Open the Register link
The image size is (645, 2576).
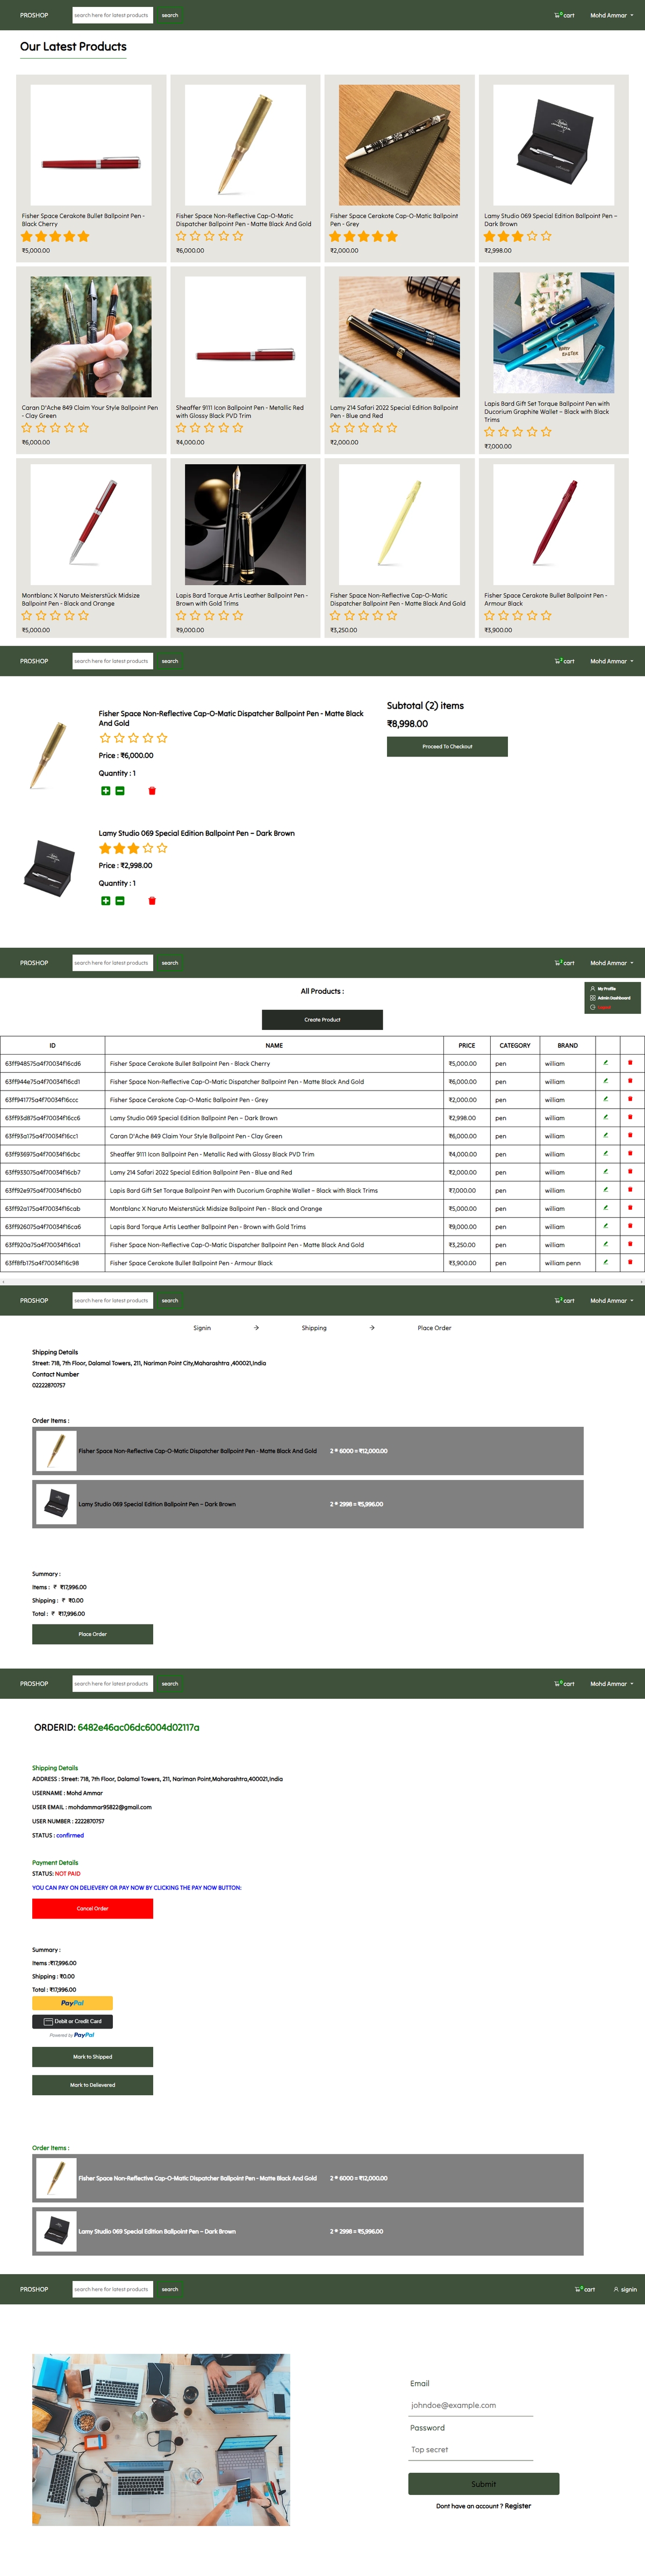point(517,2506)
